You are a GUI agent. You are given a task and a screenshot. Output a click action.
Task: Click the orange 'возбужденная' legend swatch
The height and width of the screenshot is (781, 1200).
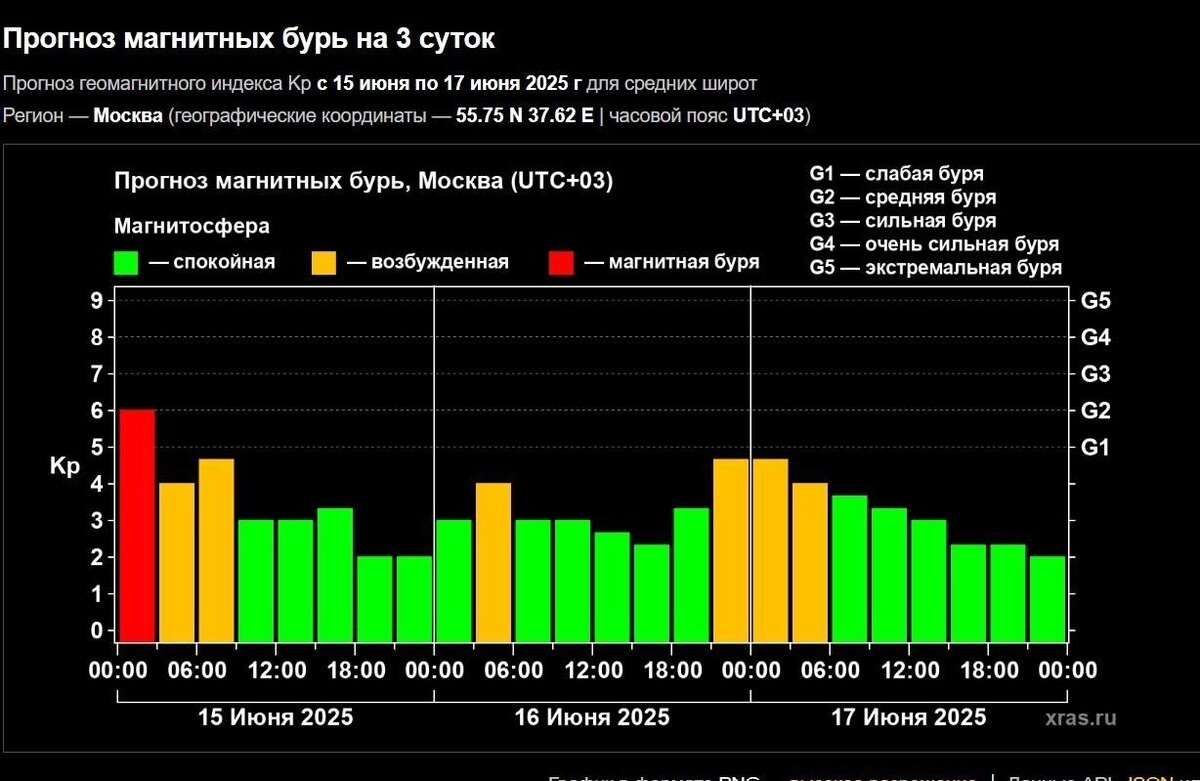324,263
